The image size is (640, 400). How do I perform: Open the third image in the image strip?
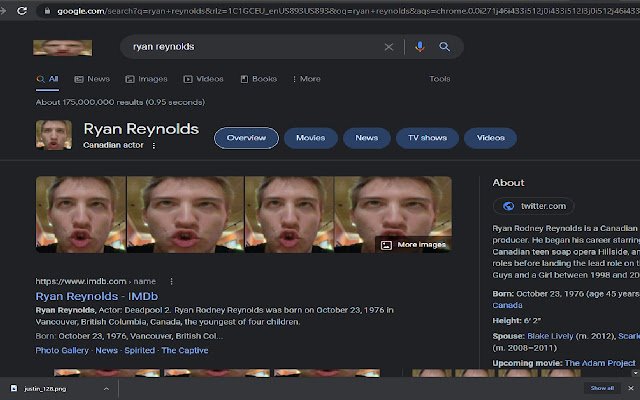(x=289, y=214)
